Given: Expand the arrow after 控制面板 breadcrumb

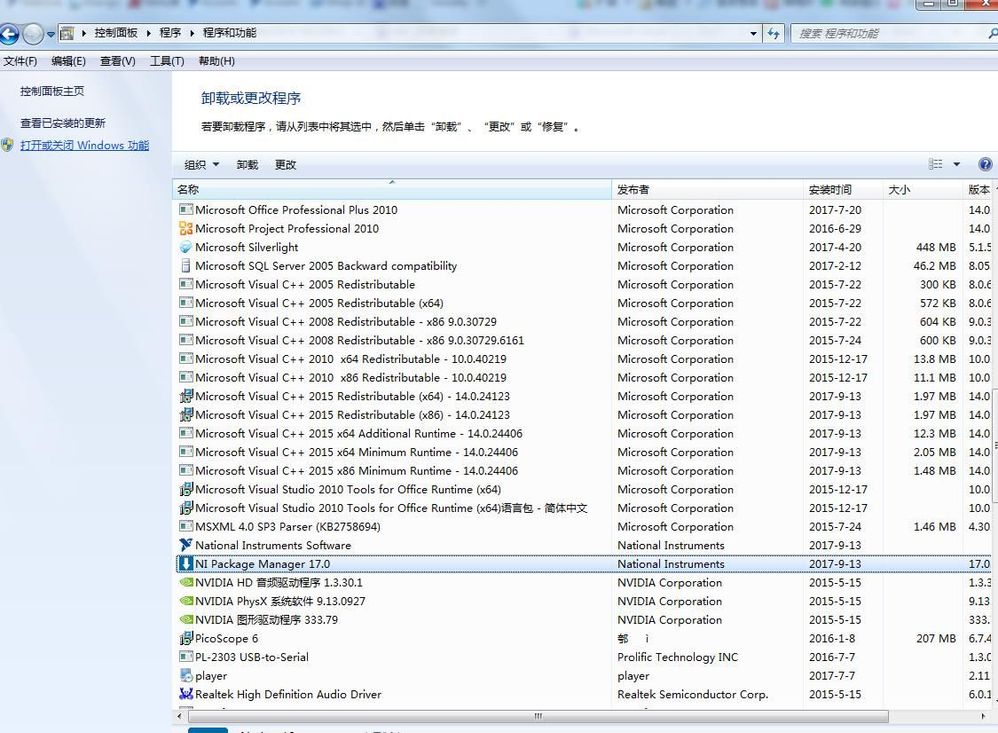Looking at the screenshot, I should (x=148, y=33).
